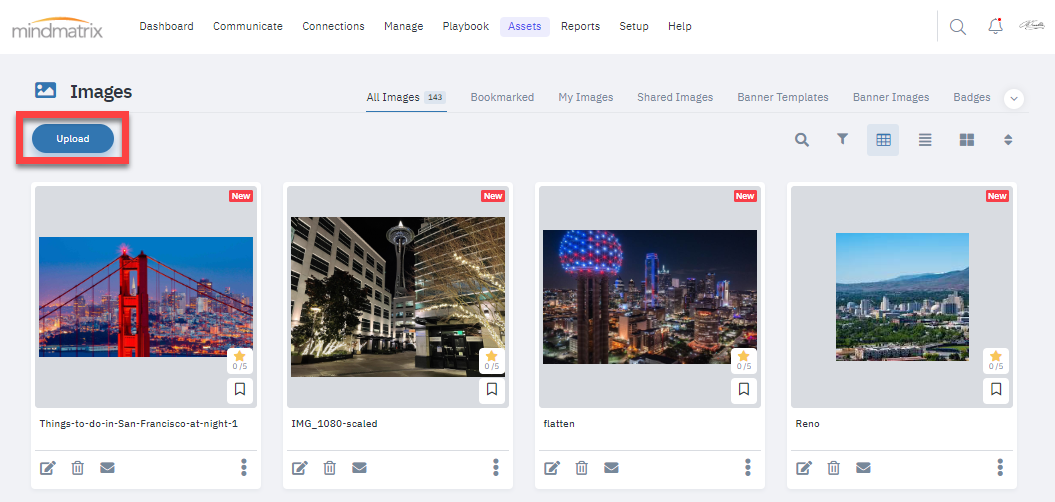Open the IMG_1080-scaled thumbnail
The width and height of the screenshot is (1055, 502).
pos(398,297)
